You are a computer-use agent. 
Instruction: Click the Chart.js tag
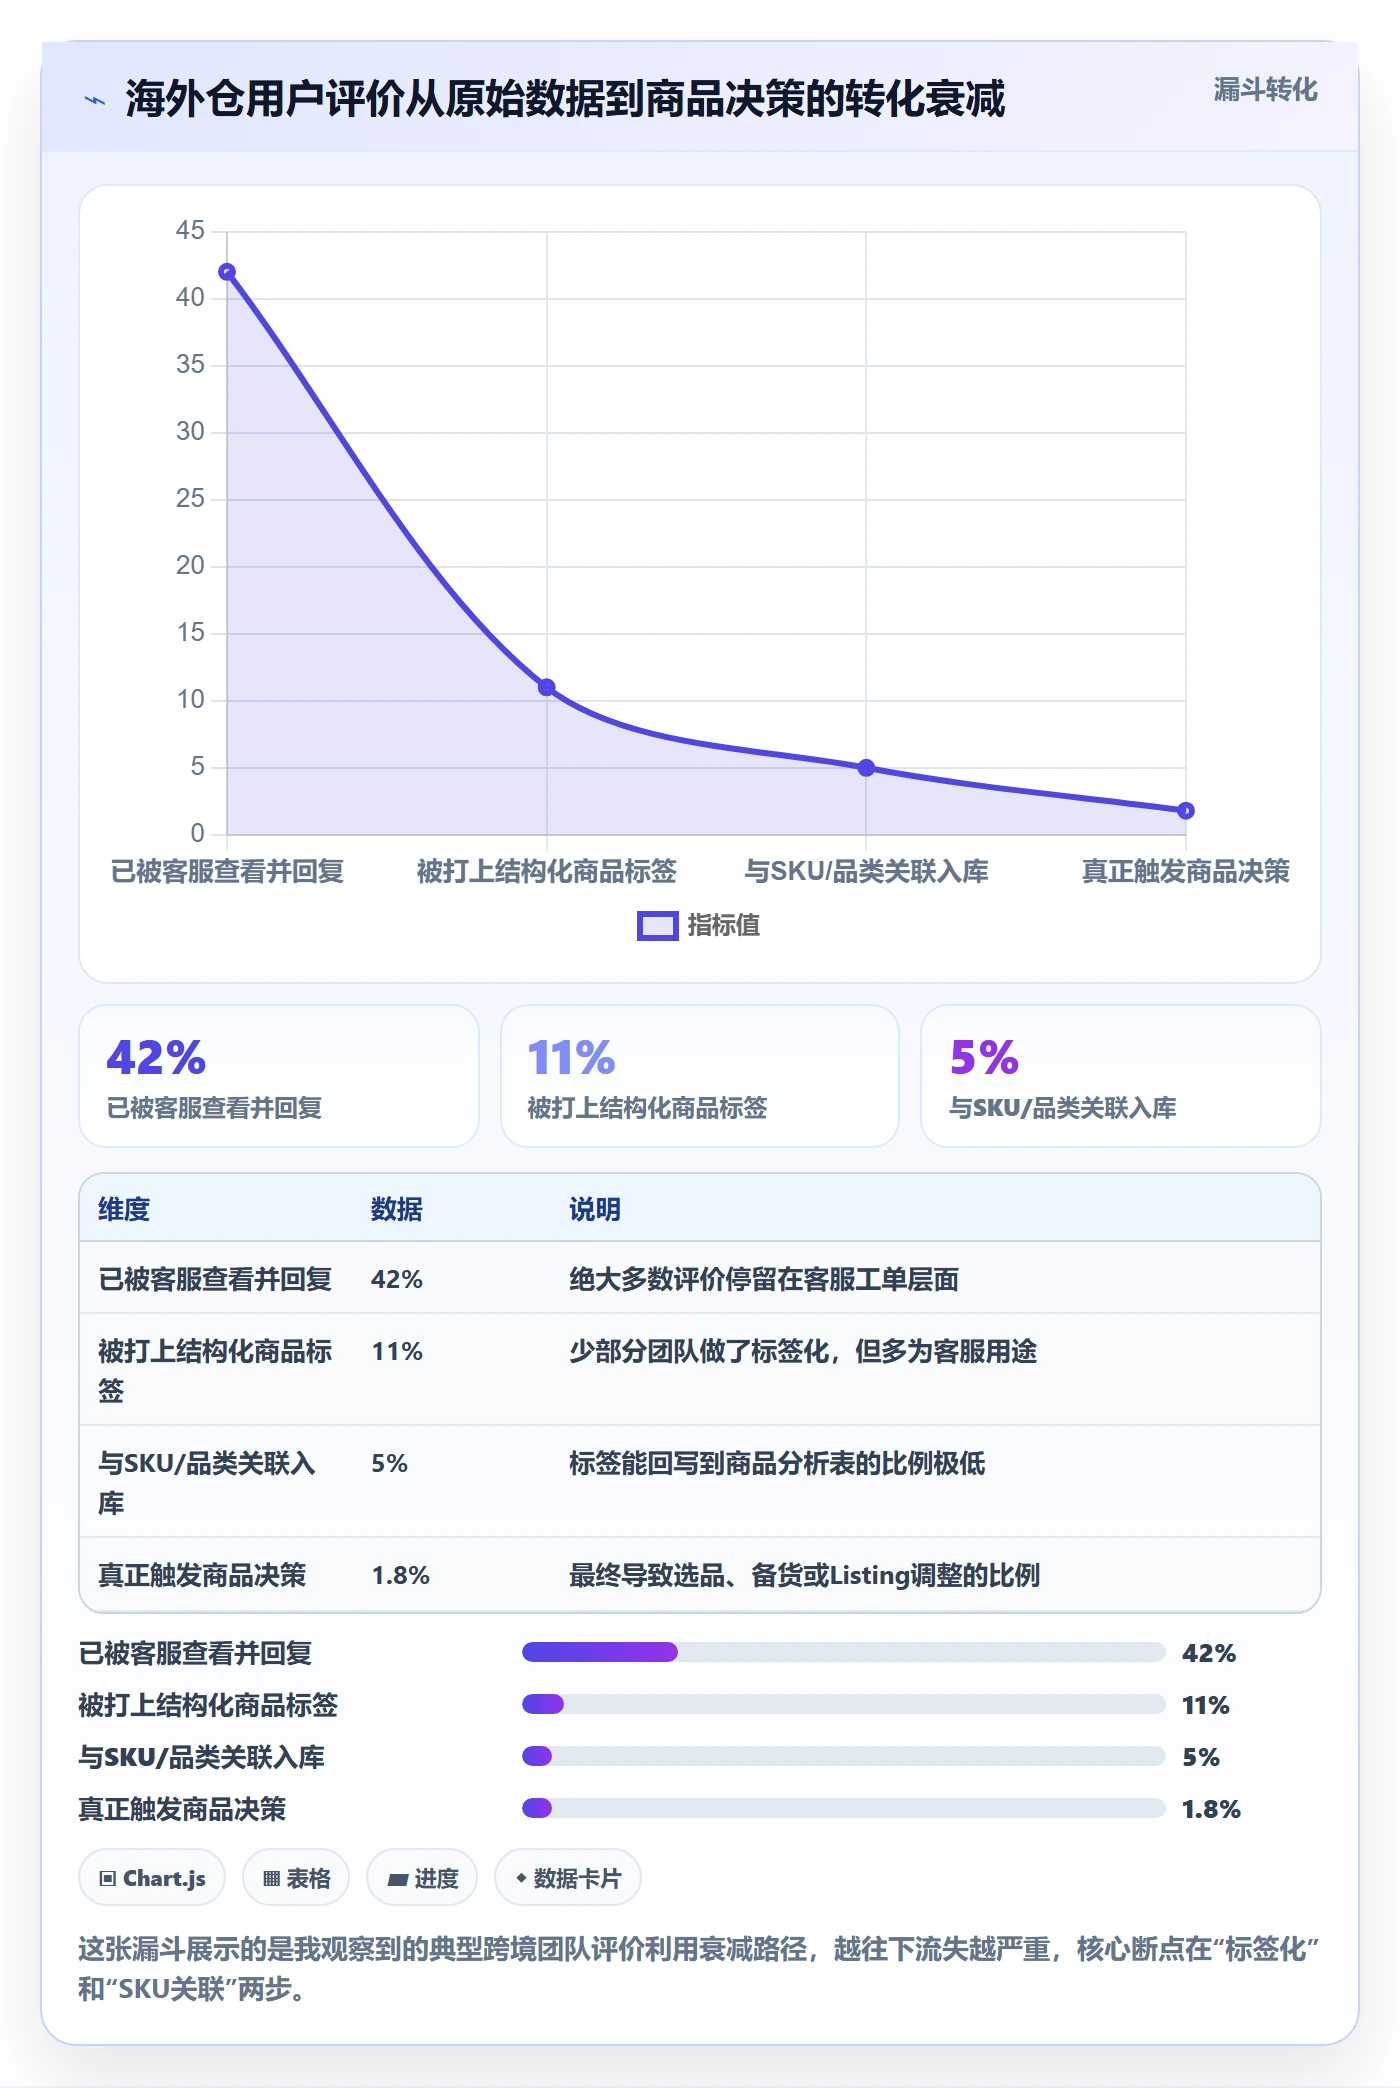pyautogui.click(x=152, y=1878)
